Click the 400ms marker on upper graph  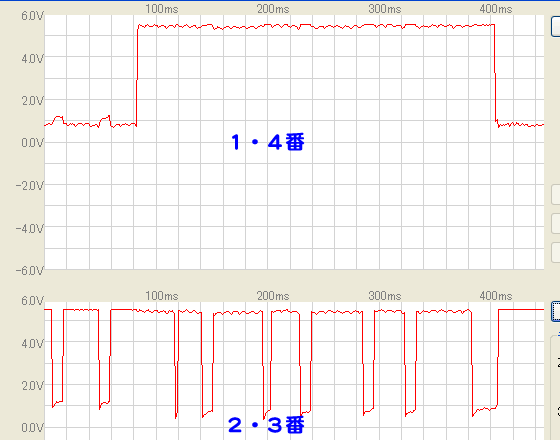point(496,9)
